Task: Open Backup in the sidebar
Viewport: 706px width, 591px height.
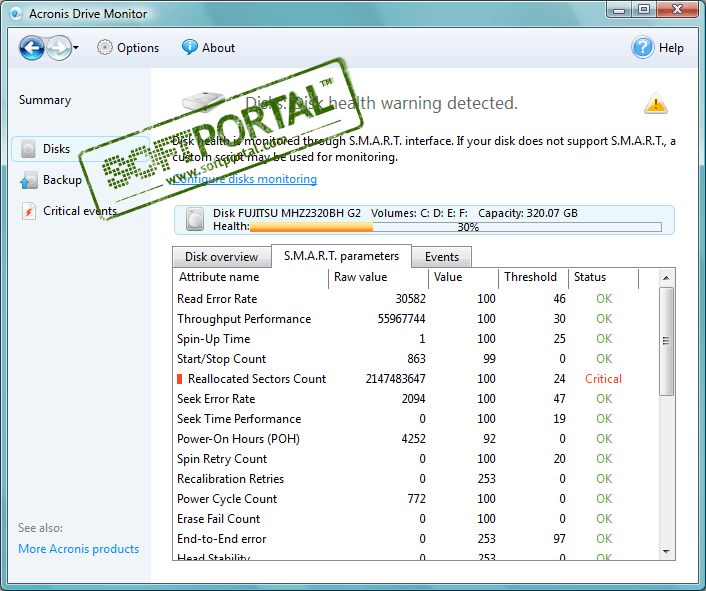Action: click(62, 180)
